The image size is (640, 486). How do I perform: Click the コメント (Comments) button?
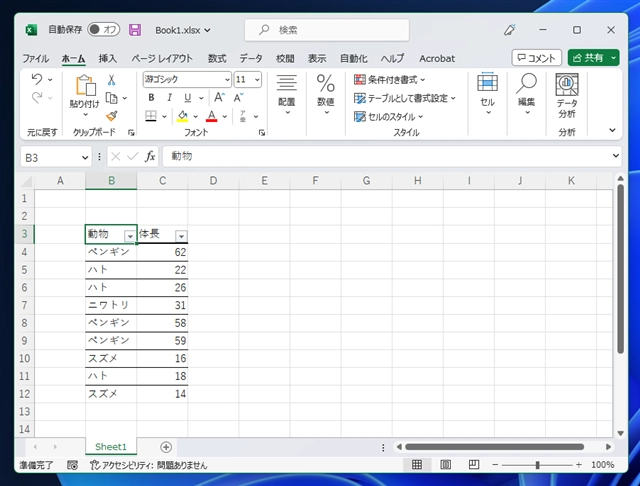[x=536, y=58]
